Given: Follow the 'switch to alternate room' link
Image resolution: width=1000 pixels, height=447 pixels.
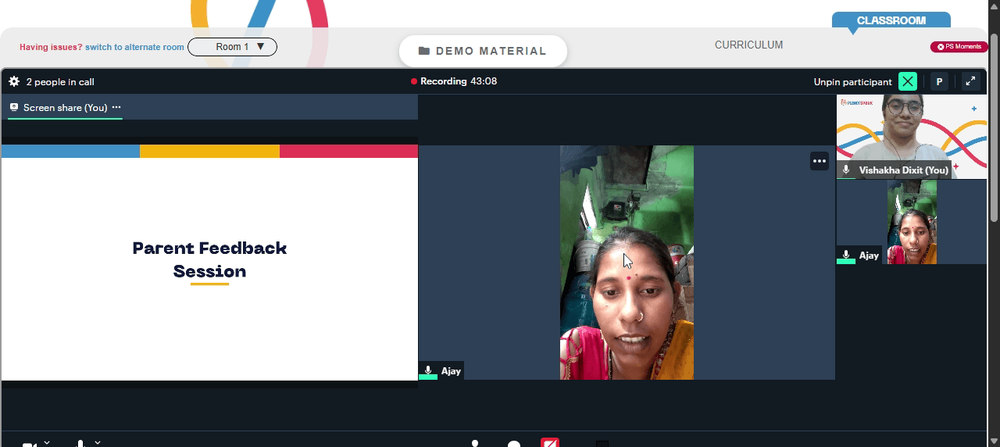Looking at the screenshot, I should 135,47.
